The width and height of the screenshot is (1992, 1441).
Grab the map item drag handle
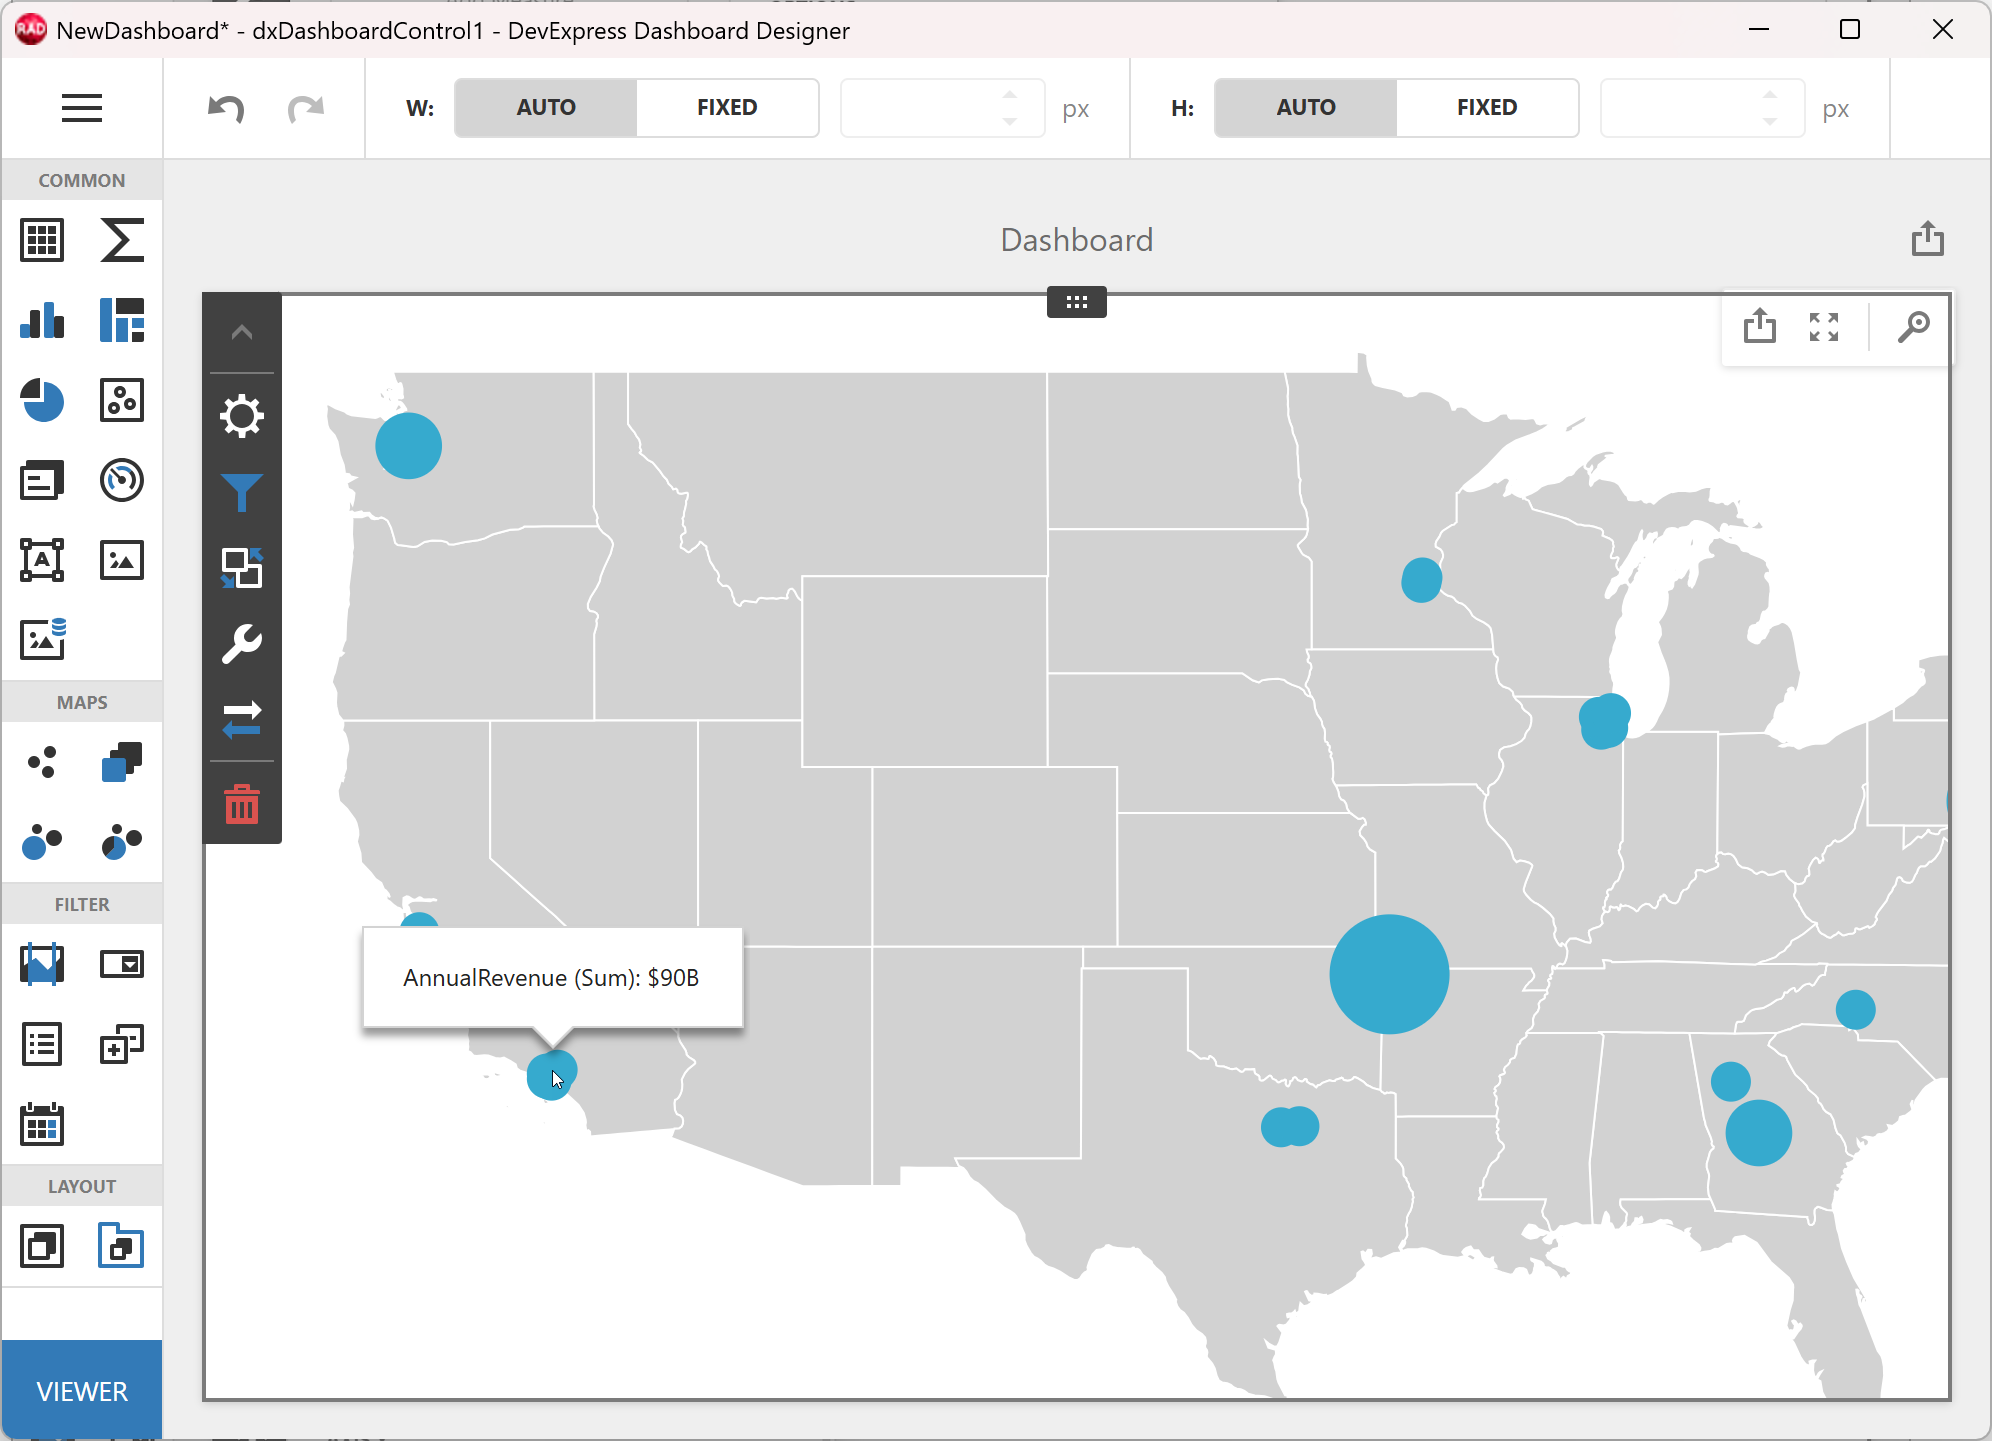(x=1077, y=302)
